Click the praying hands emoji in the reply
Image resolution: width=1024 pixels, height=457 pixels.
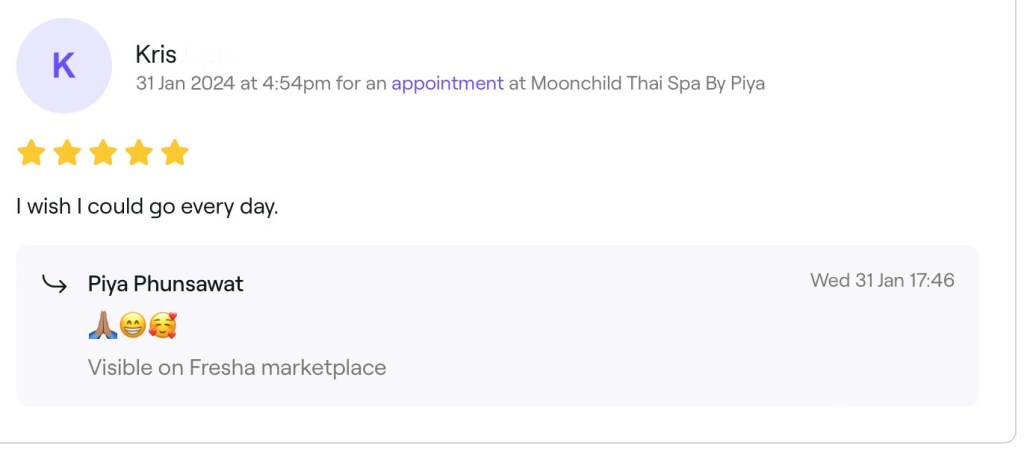102,325
